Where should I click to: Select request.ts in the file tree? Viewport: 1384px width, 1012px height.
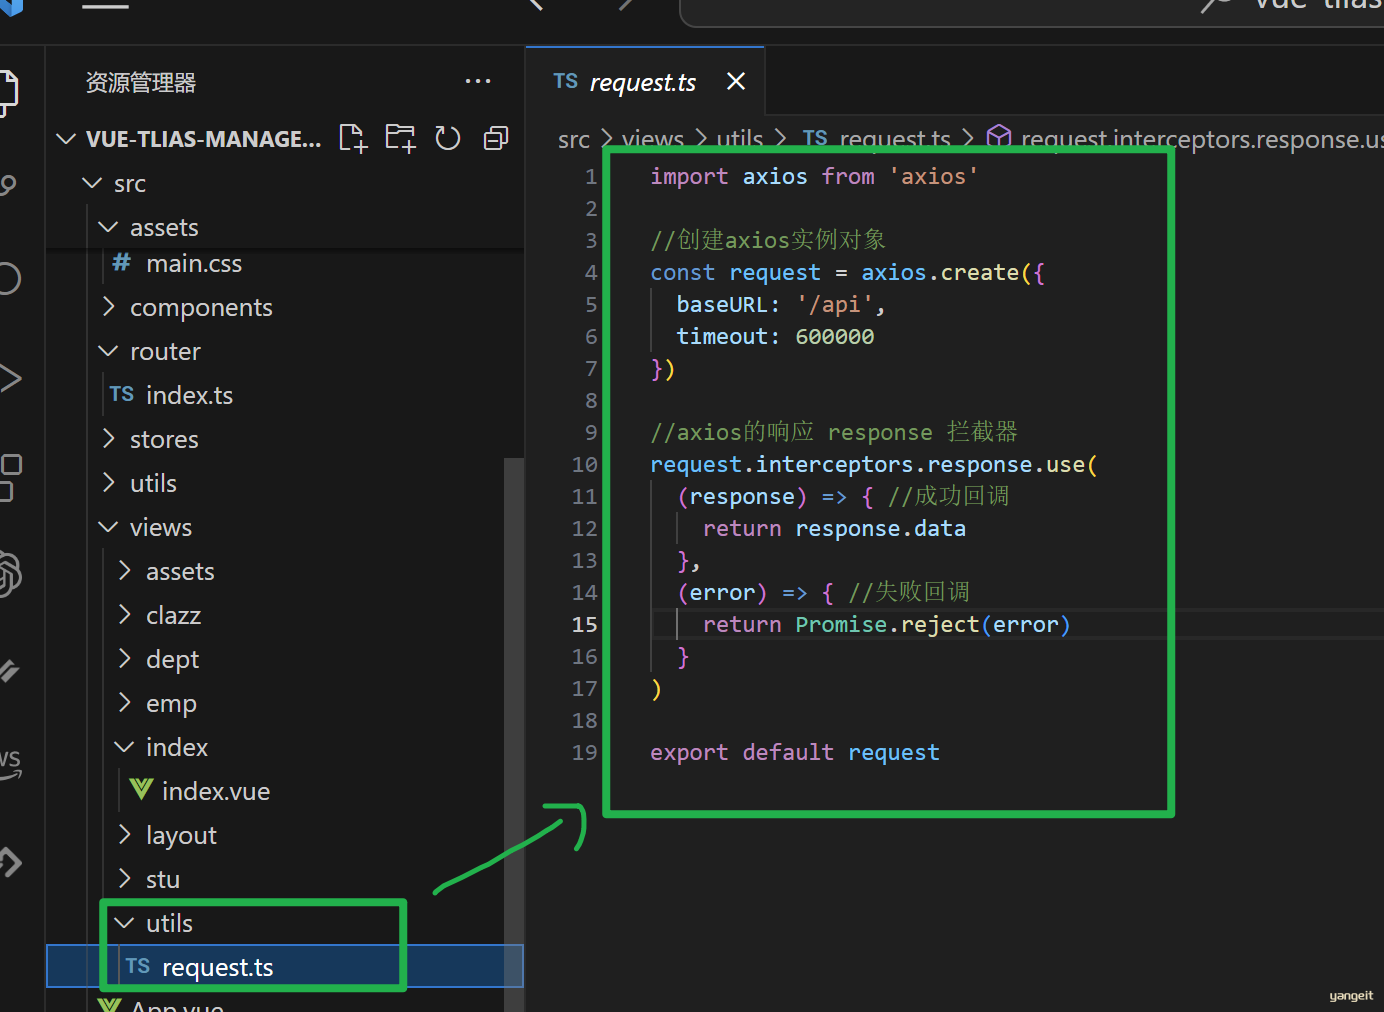pyautogui.click(x=284, y=967)
